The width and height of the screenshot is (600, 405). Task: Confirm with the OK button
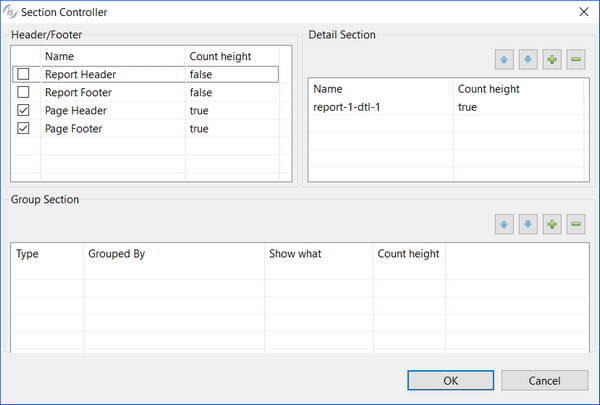pyautogui.click(x=450, y=381)
